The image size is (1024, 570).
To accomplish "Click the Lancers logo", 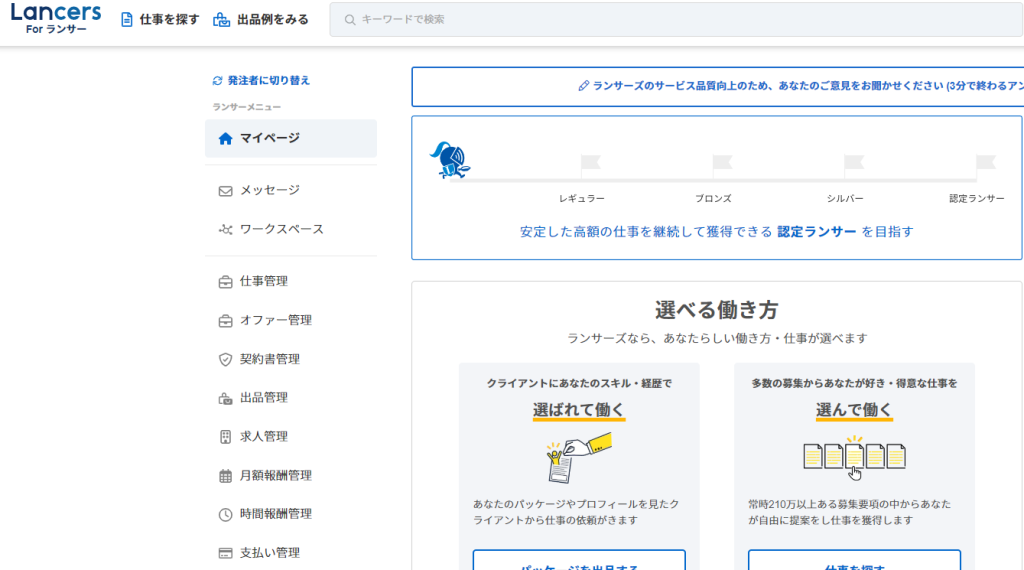I will click(x=56, y=19).
